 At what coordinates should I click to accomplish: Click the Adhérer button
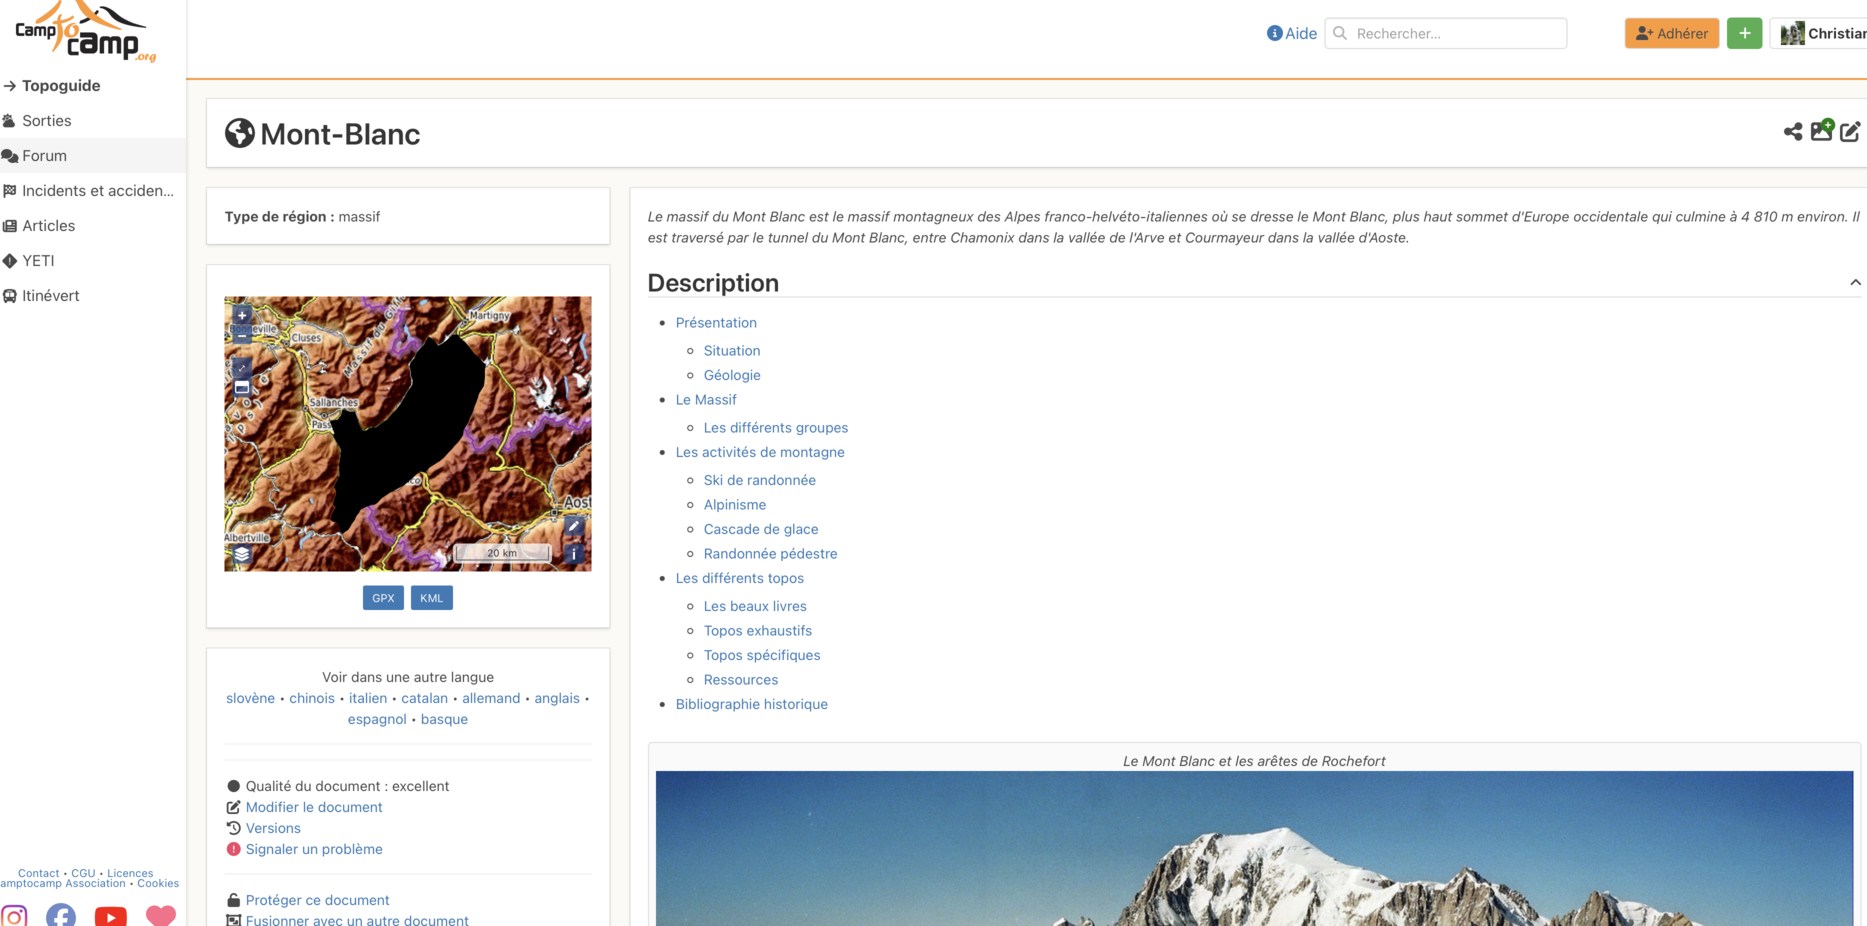(1671, 33)
